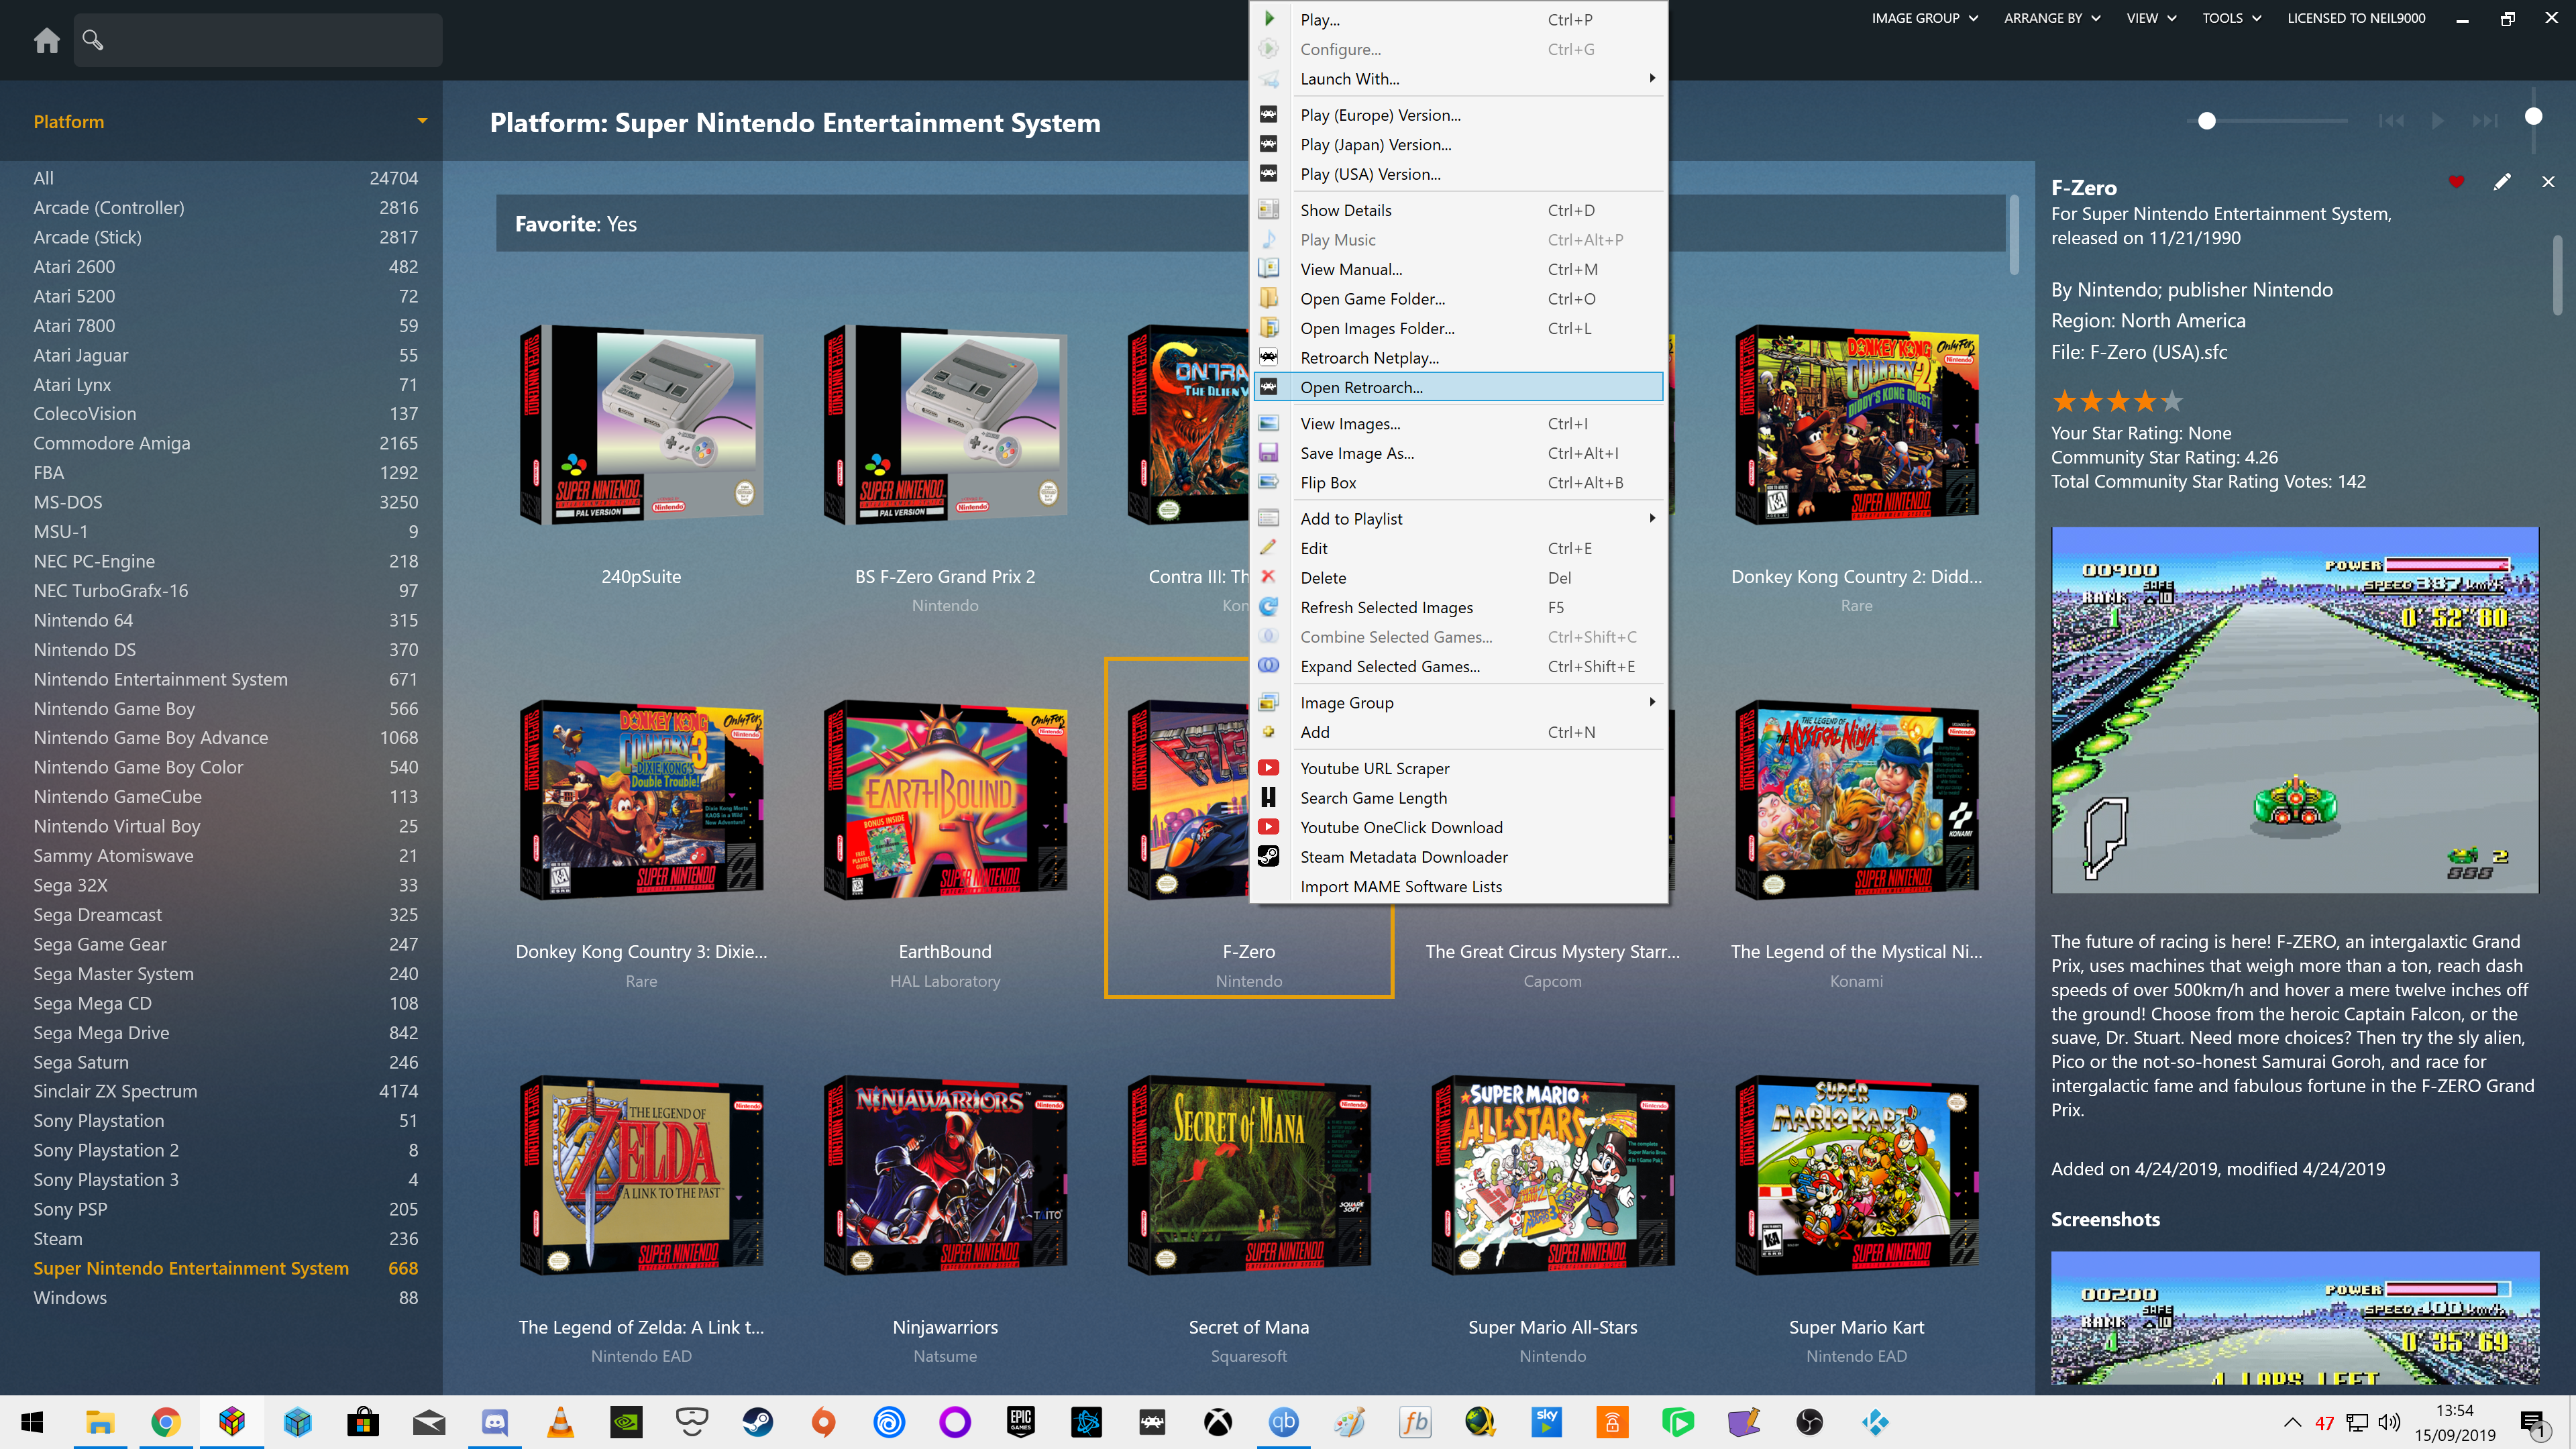2576x1449 pixels.
Task: Toggle the red heart favorite for F-Zero
Action: tap(2456, 182)
